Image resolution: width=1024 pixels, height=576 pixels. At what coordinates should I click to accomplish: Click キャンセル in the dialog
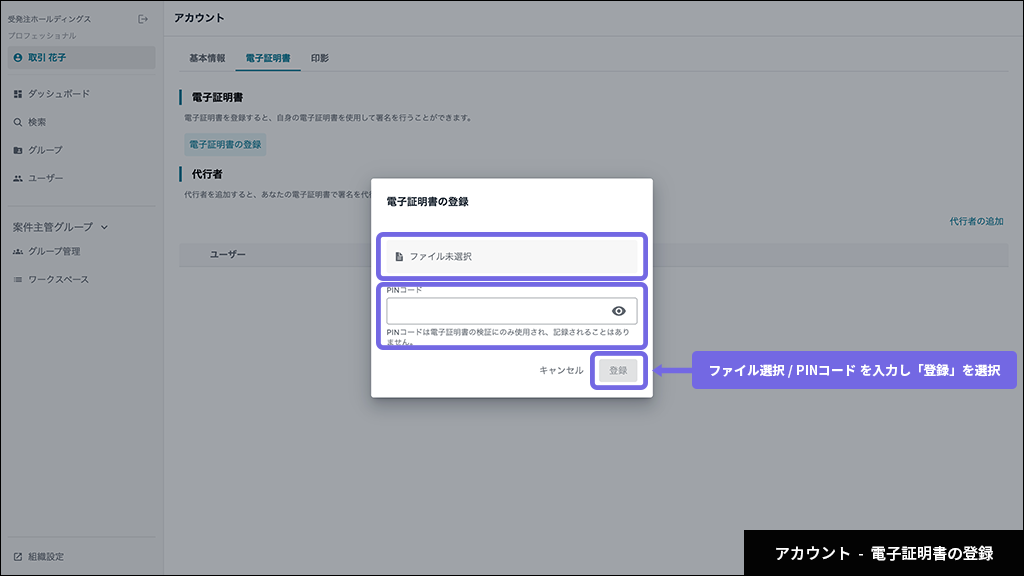pos(561,370)
